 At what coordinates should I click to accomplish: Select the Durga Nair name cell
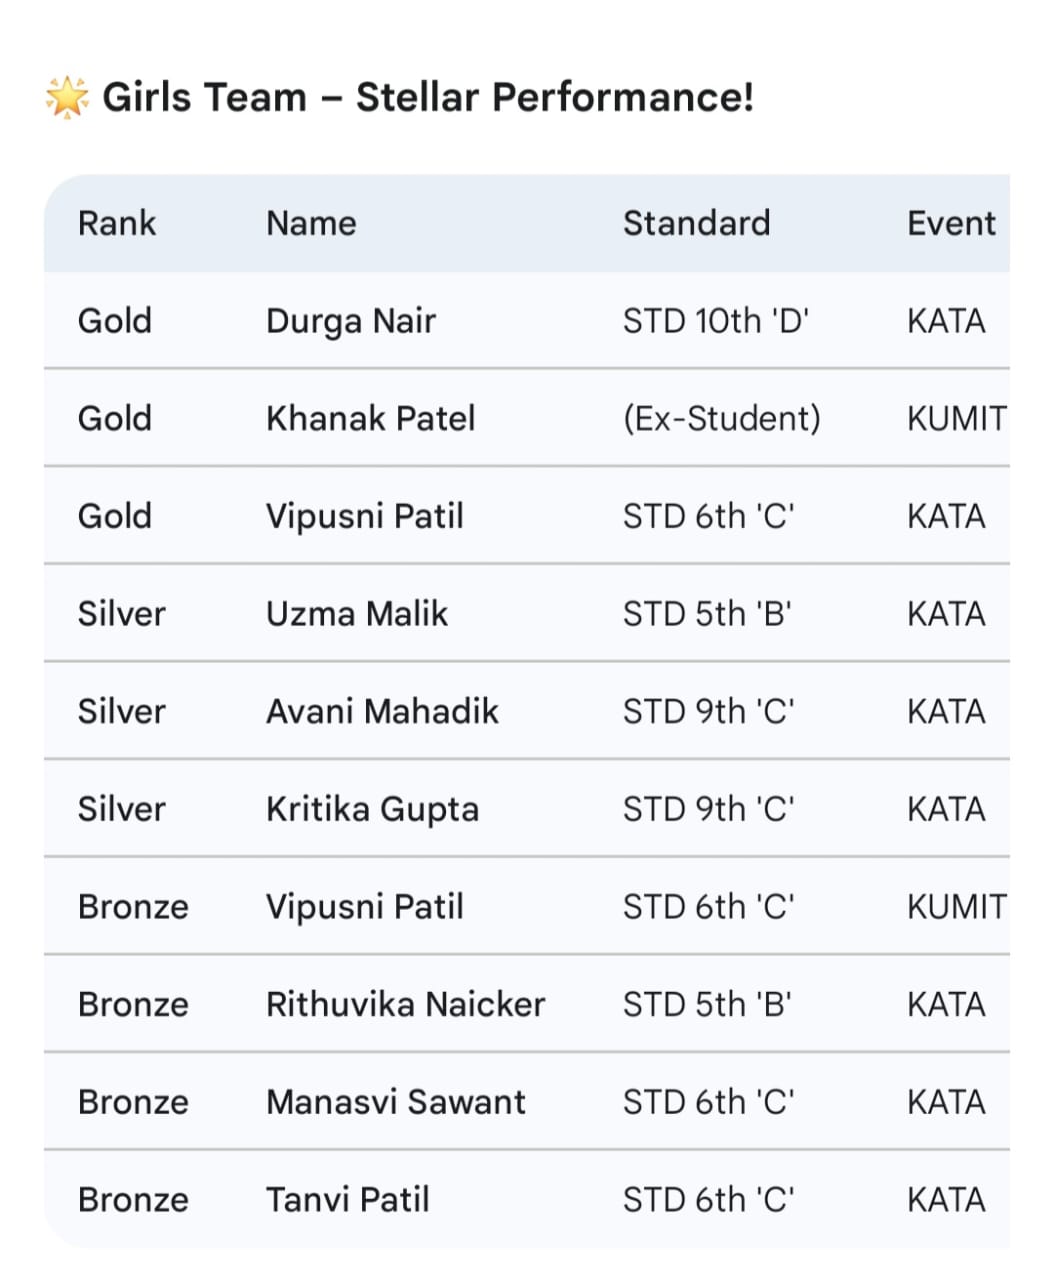click(350, 321)
